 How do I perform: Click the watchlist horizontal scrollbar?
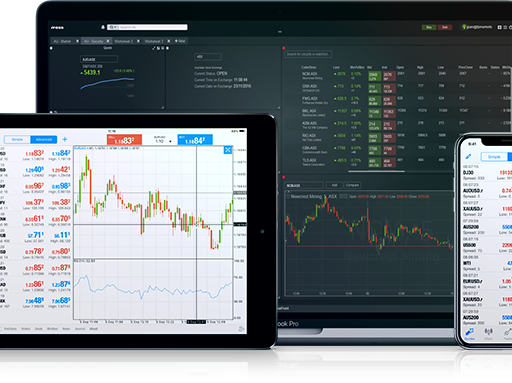[x=376, y=171]
